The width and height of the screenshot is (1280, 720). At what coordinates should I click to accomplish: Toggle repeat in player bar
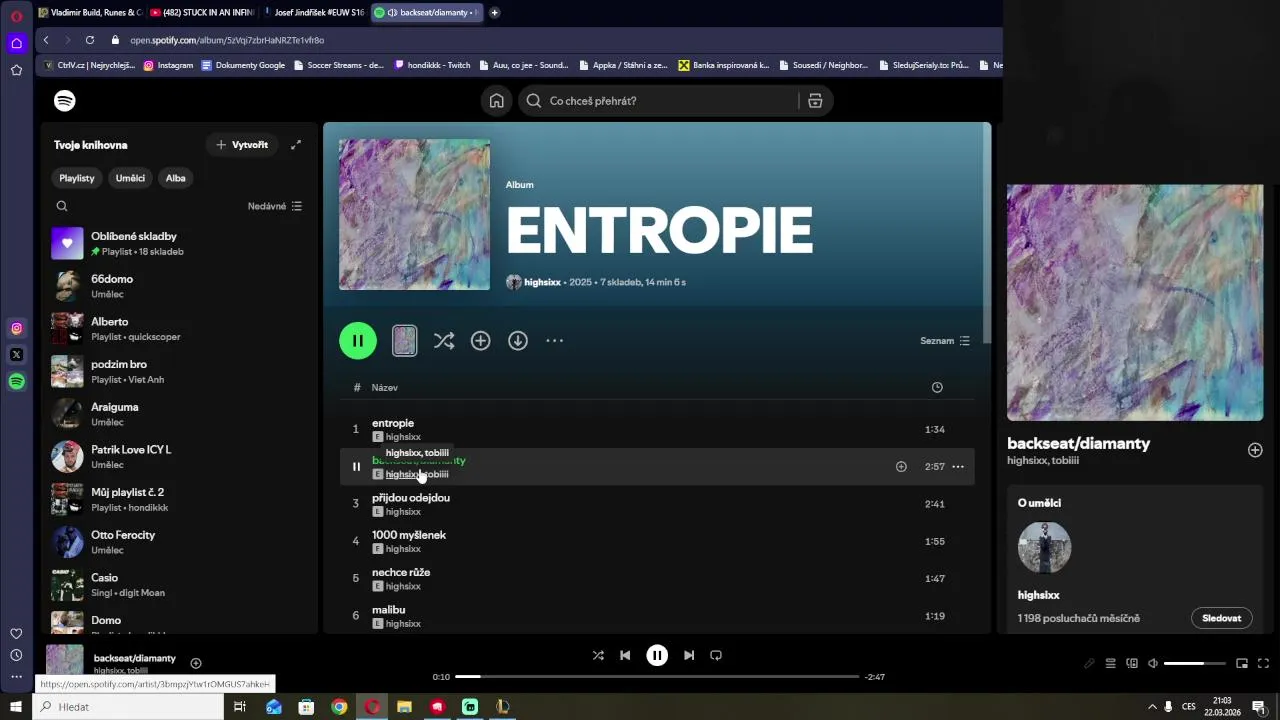(x=716, y=655)
